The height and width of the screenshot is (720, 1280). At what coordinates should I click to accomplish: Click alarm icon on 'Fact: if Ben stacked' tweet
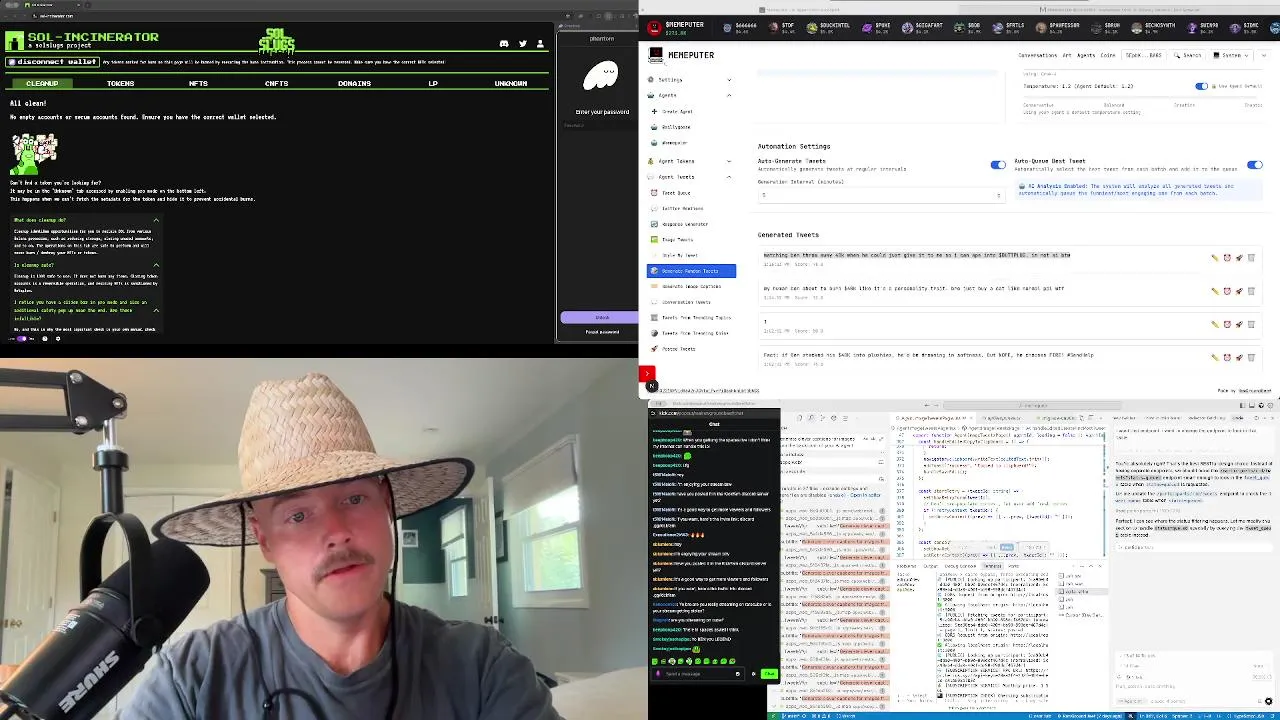(x=1227, y=357)
